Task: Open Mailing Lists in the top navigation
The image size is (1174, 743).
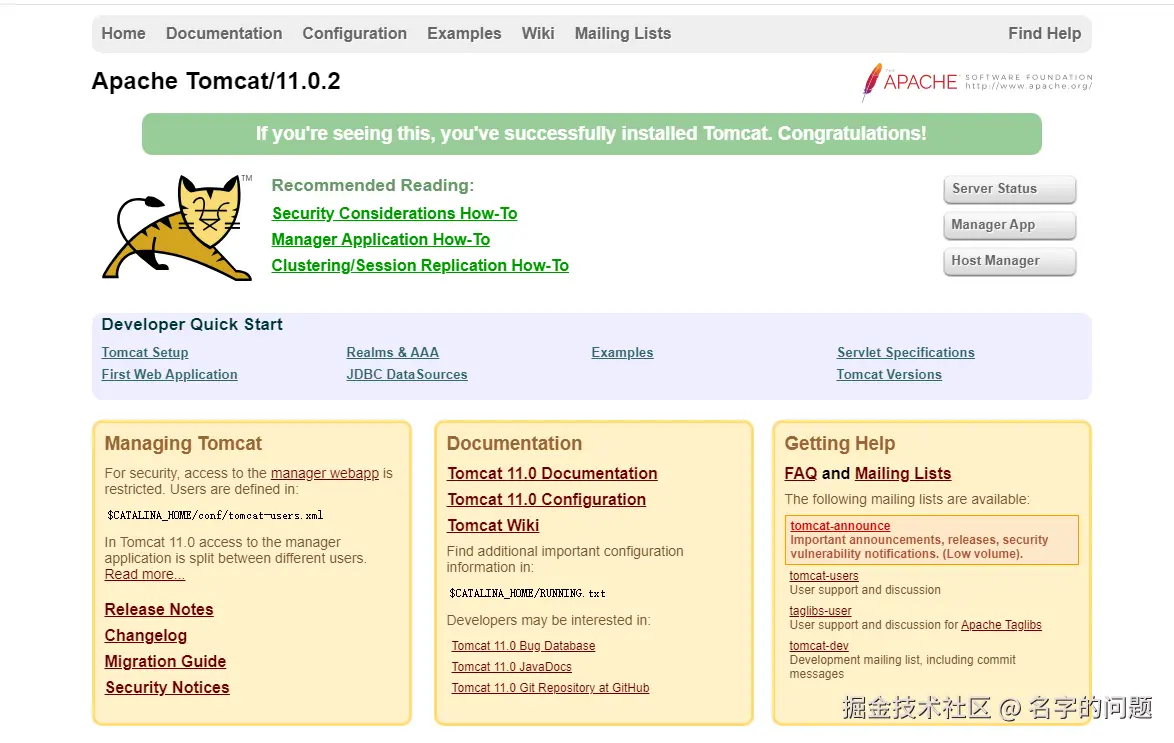Action: [622, 34]
